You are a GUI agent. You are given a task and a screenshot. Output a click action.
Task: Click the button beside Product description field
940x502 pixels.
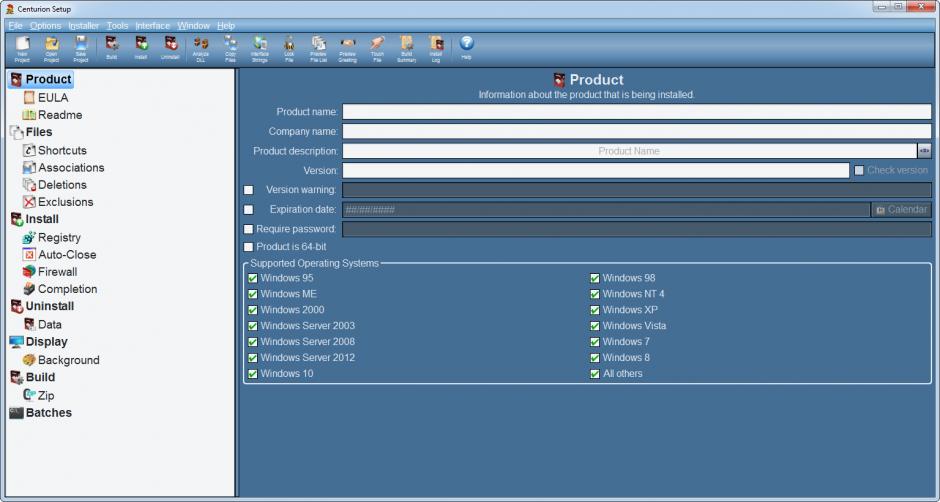tap(924, 151)
